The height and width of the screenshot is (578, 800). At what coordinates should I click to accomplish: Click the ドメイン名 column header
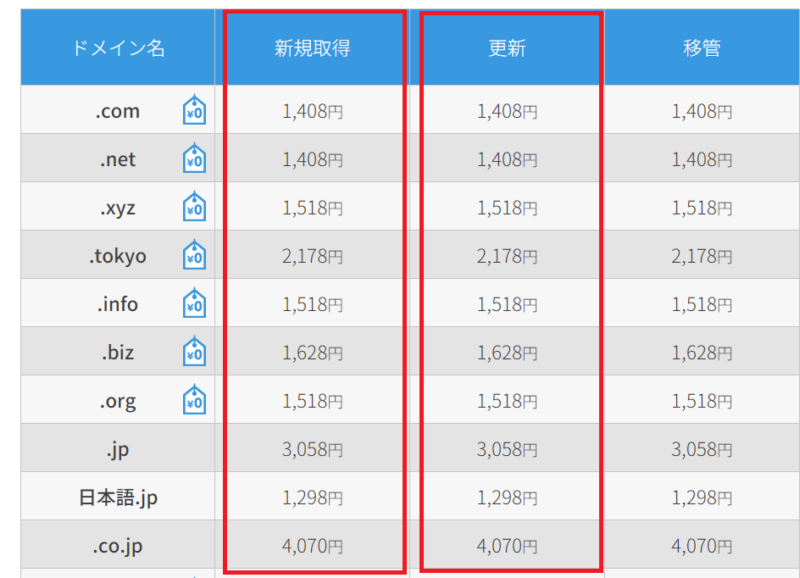pyautogui.click(x=118, y=48)
